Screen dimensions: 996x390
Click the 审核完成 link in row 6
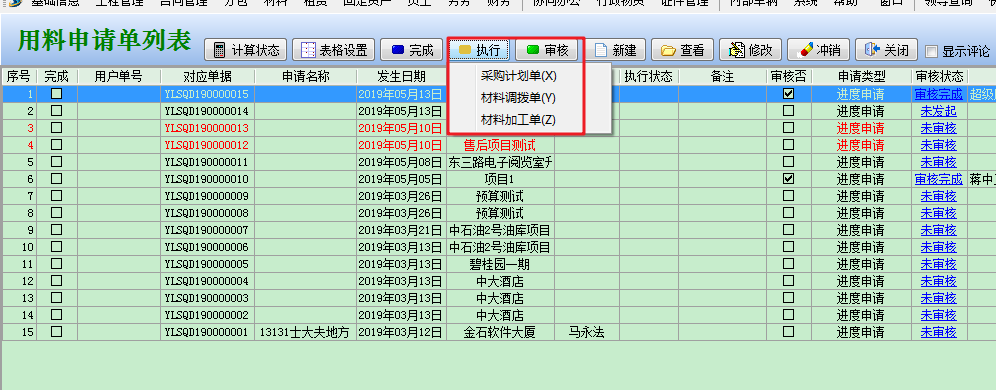coord(939,179)
